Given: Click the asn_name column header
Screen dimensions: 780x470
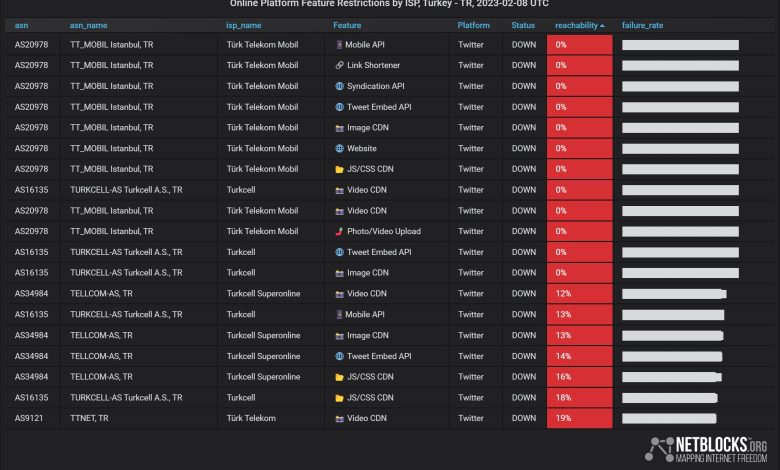Looking at the screenshot, I should tap(91, 25).
